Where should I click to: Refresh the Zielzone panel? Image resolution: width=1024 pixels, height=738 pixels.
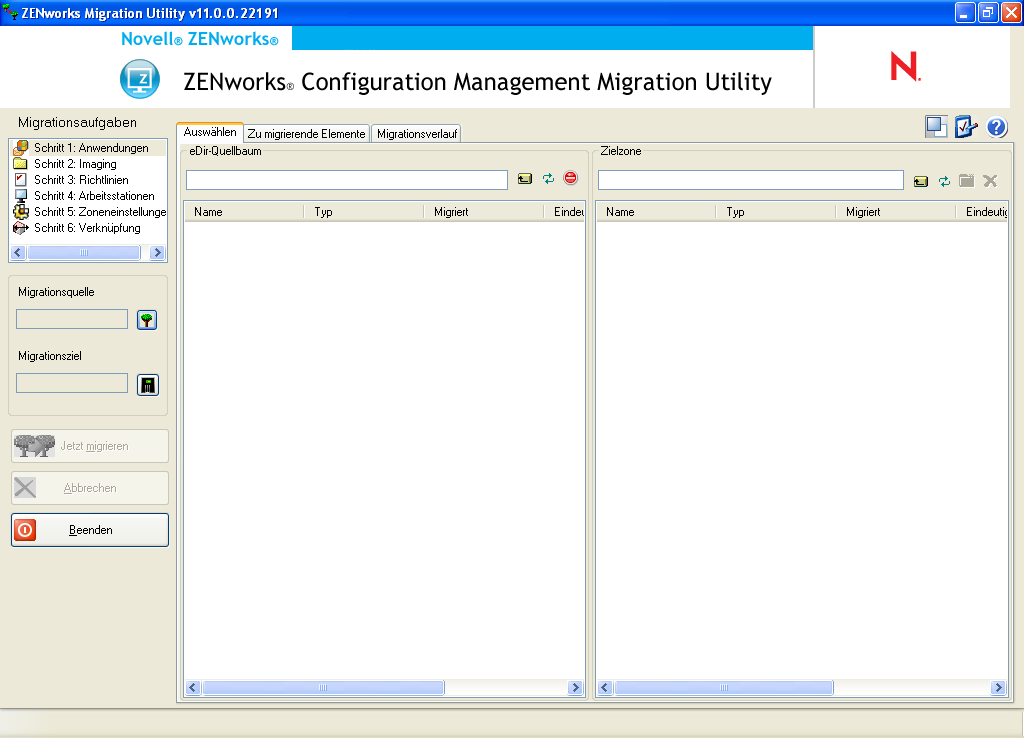[x=944, y=181]
